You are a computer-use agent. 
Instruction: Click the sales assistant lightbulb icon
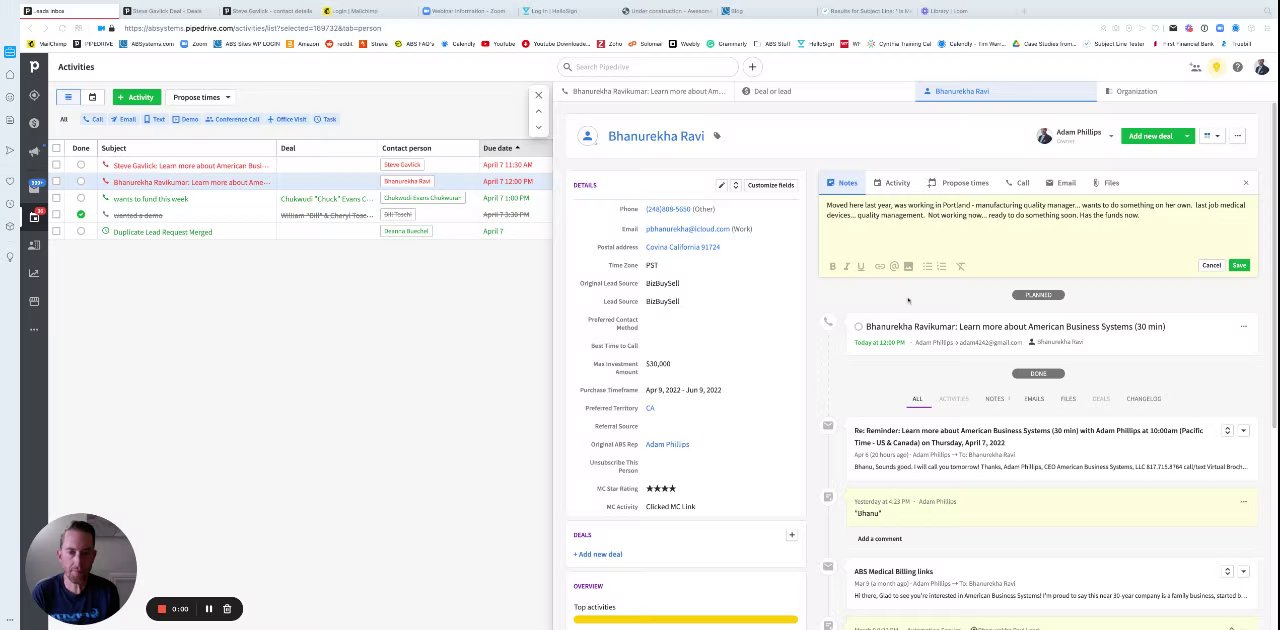1216,67
